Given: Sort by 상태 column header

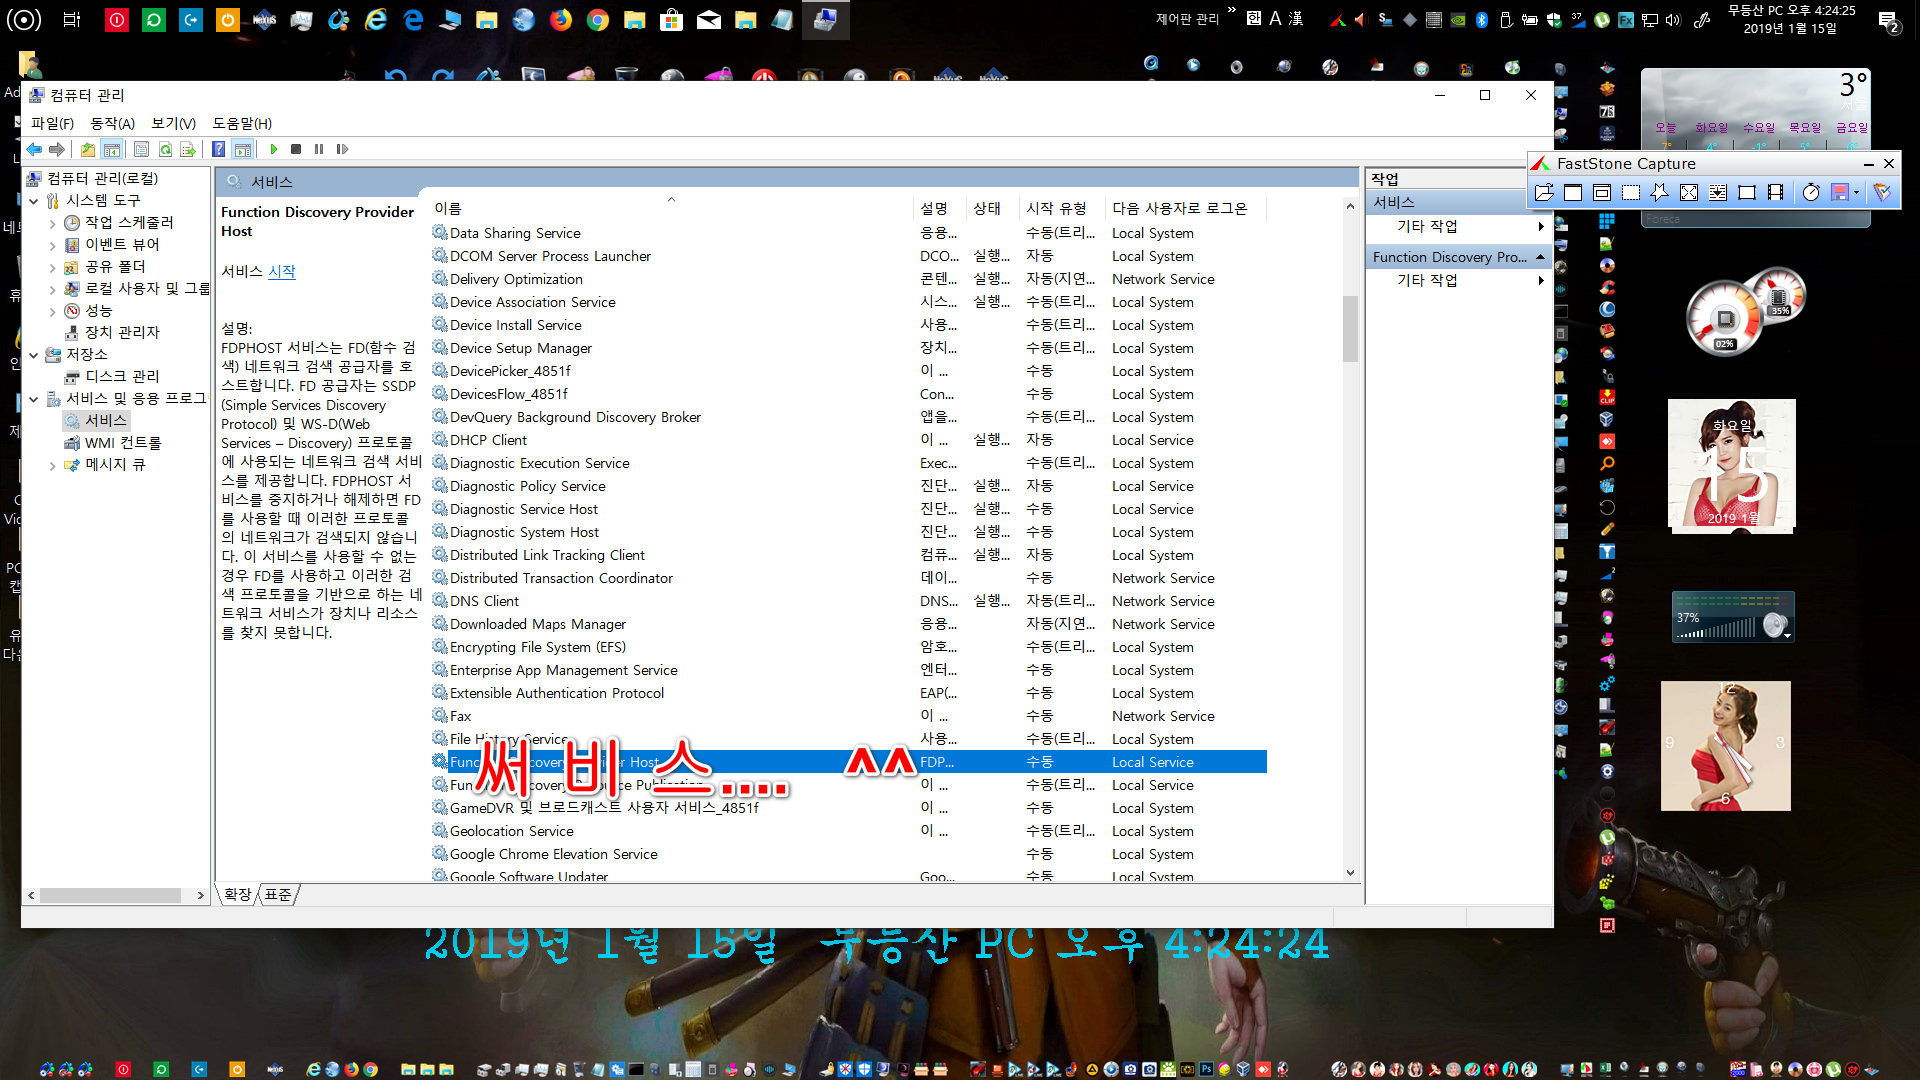Looking at the screenshot, I should click(991, 208).
